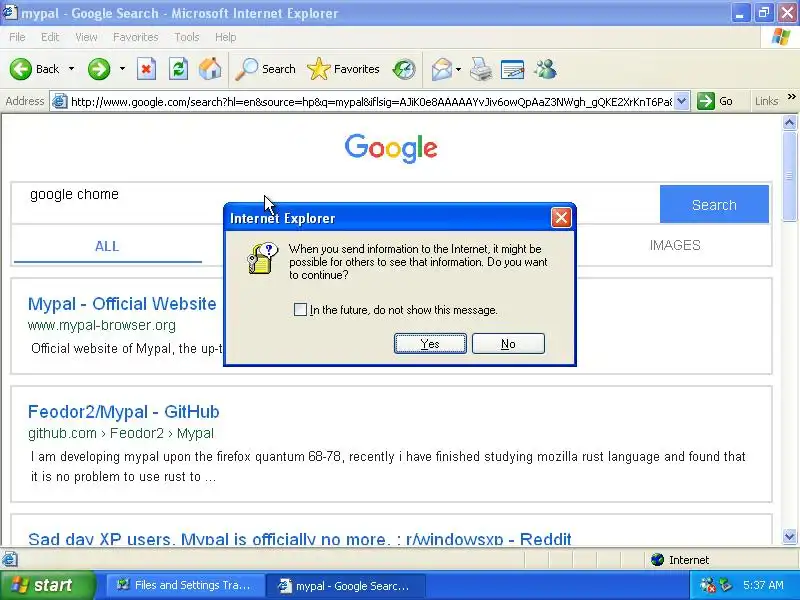Image resolution: width=800 pixels, height=600 pixels.
Task: Expand the Links toolbar chevron
Action: (x=791, y=96)
